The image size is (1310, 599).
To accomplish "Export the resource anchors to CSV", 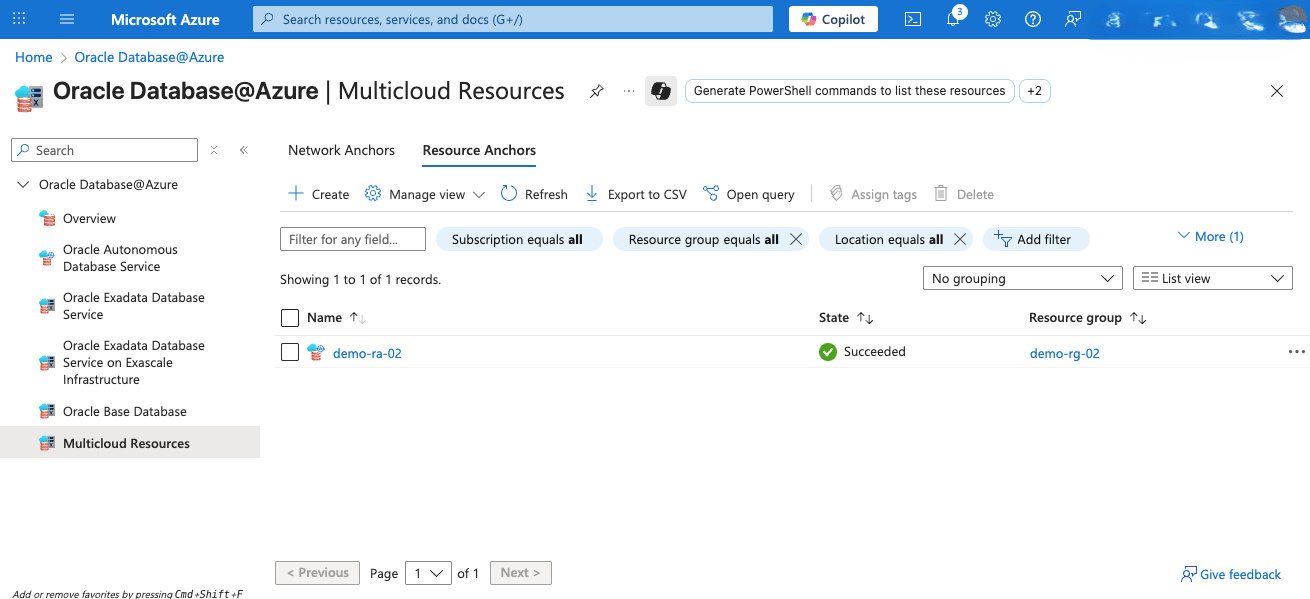I will point(635,193).
